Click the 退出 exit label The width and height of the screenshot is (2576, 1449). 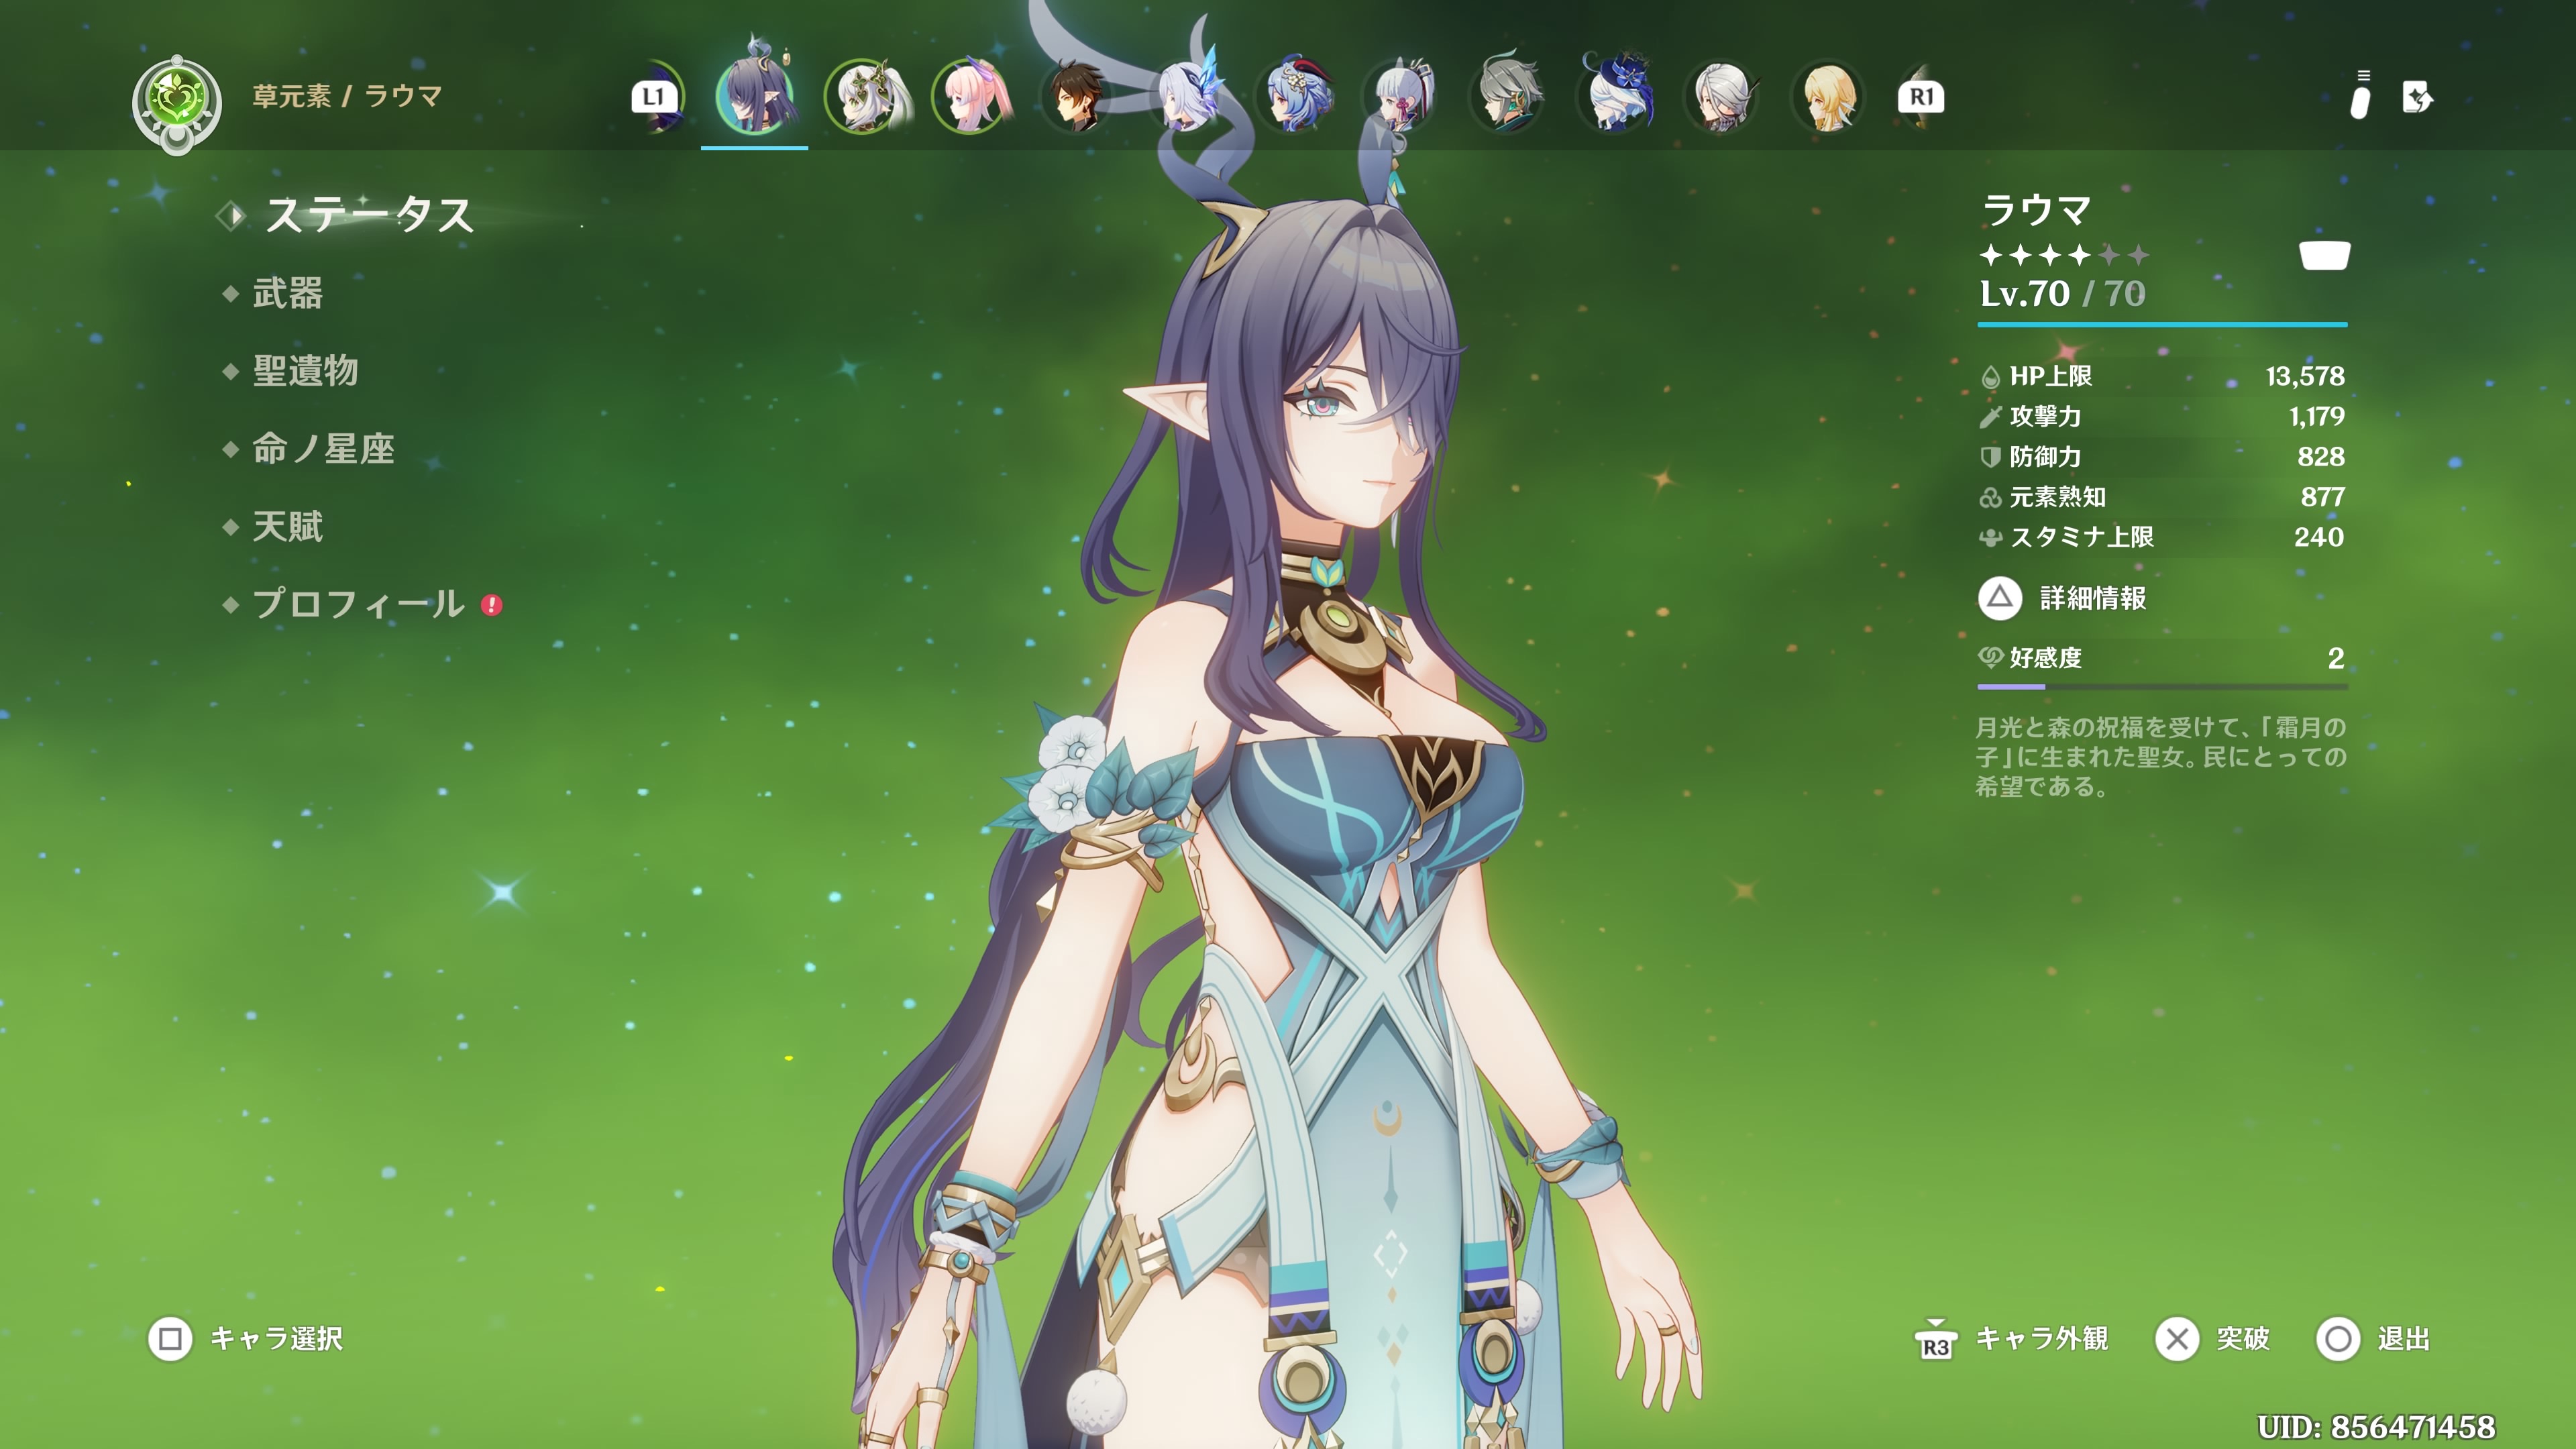pos(2404,1339)
